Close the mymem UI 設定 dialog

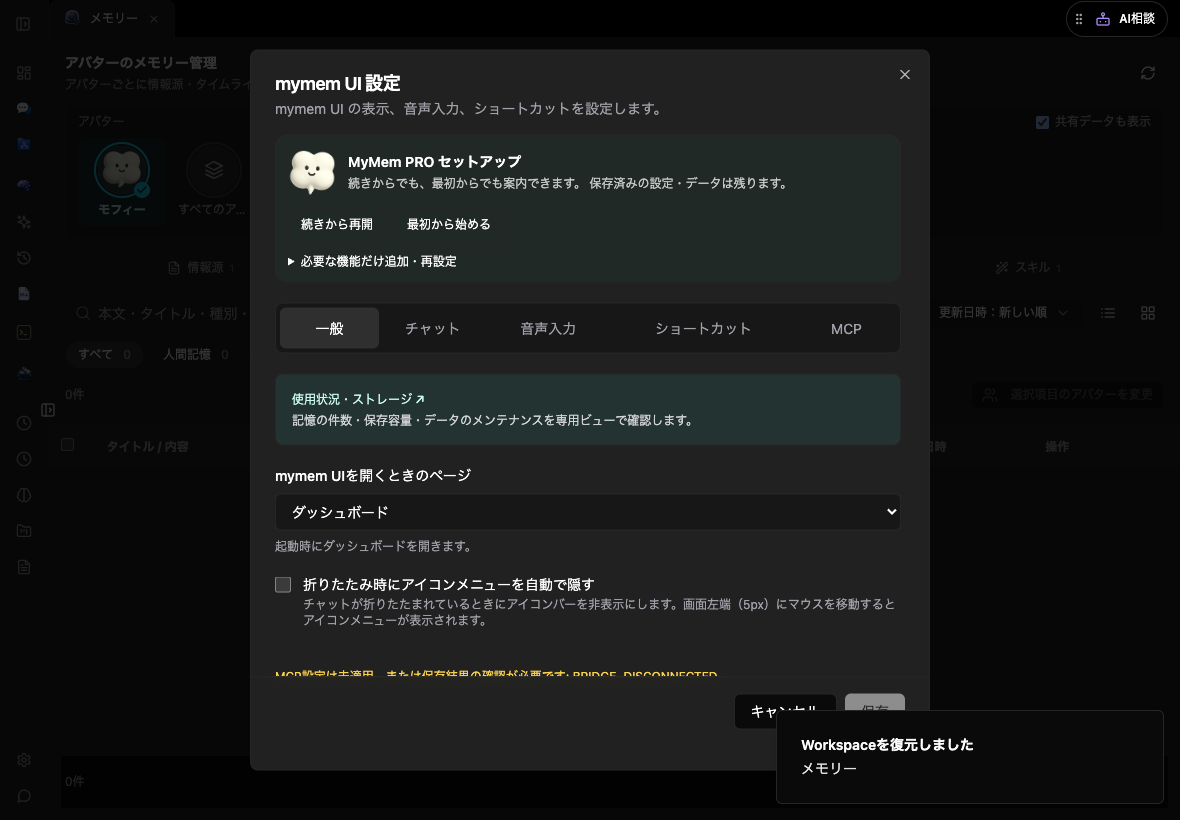click(x=905, y=74)
